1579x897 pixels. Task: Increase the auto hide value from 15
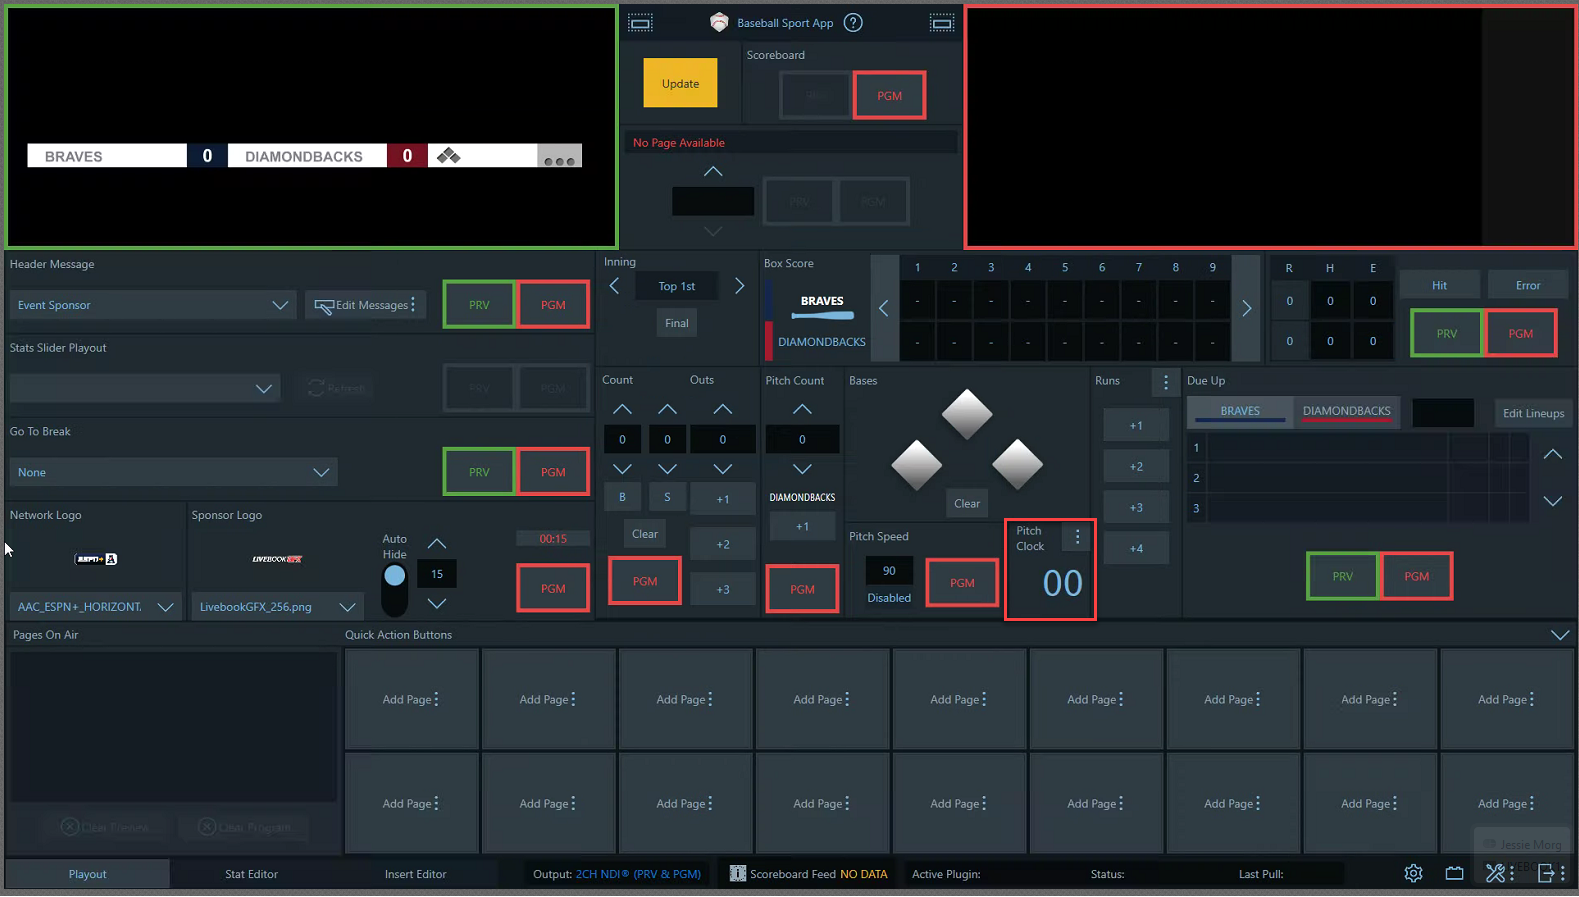437,544
